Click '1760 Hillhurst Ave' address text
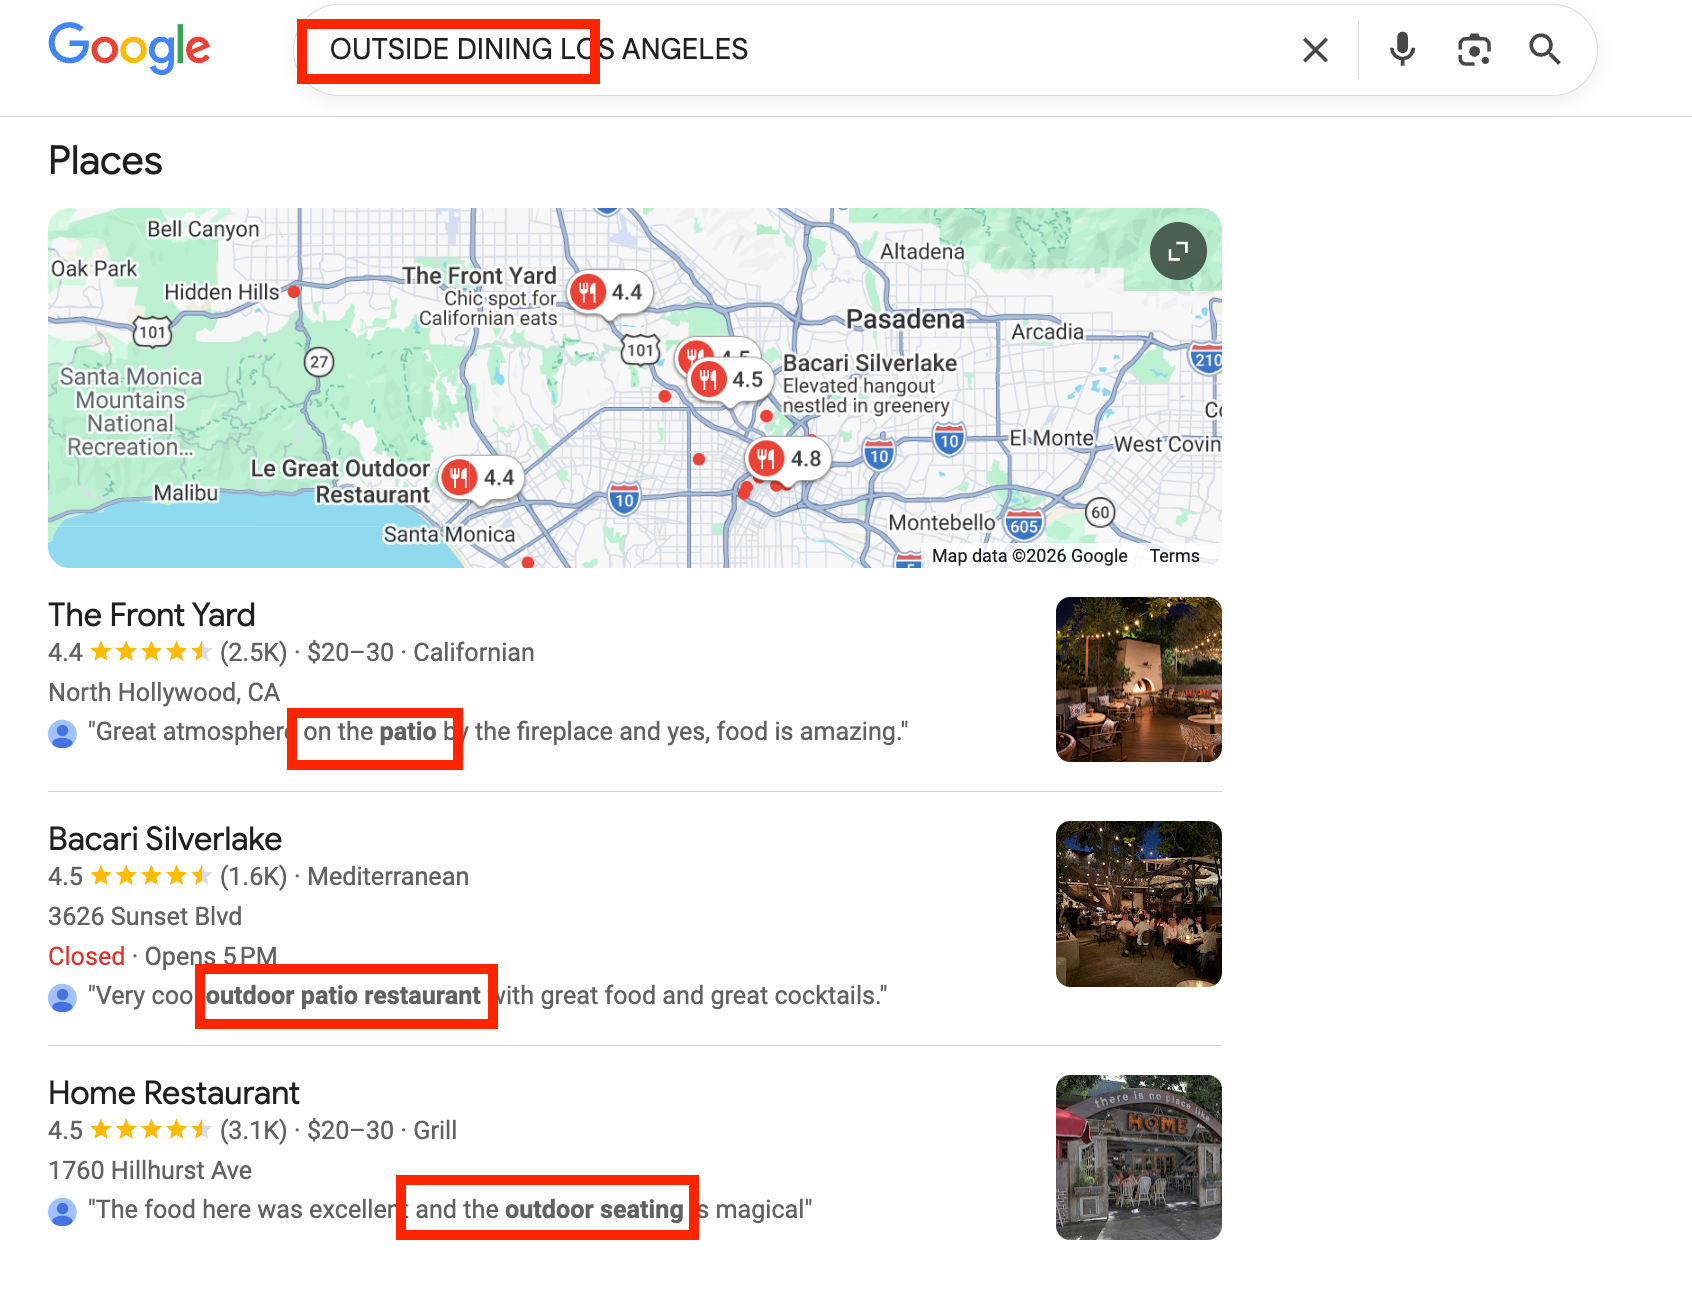 [x=150, y=1171]
